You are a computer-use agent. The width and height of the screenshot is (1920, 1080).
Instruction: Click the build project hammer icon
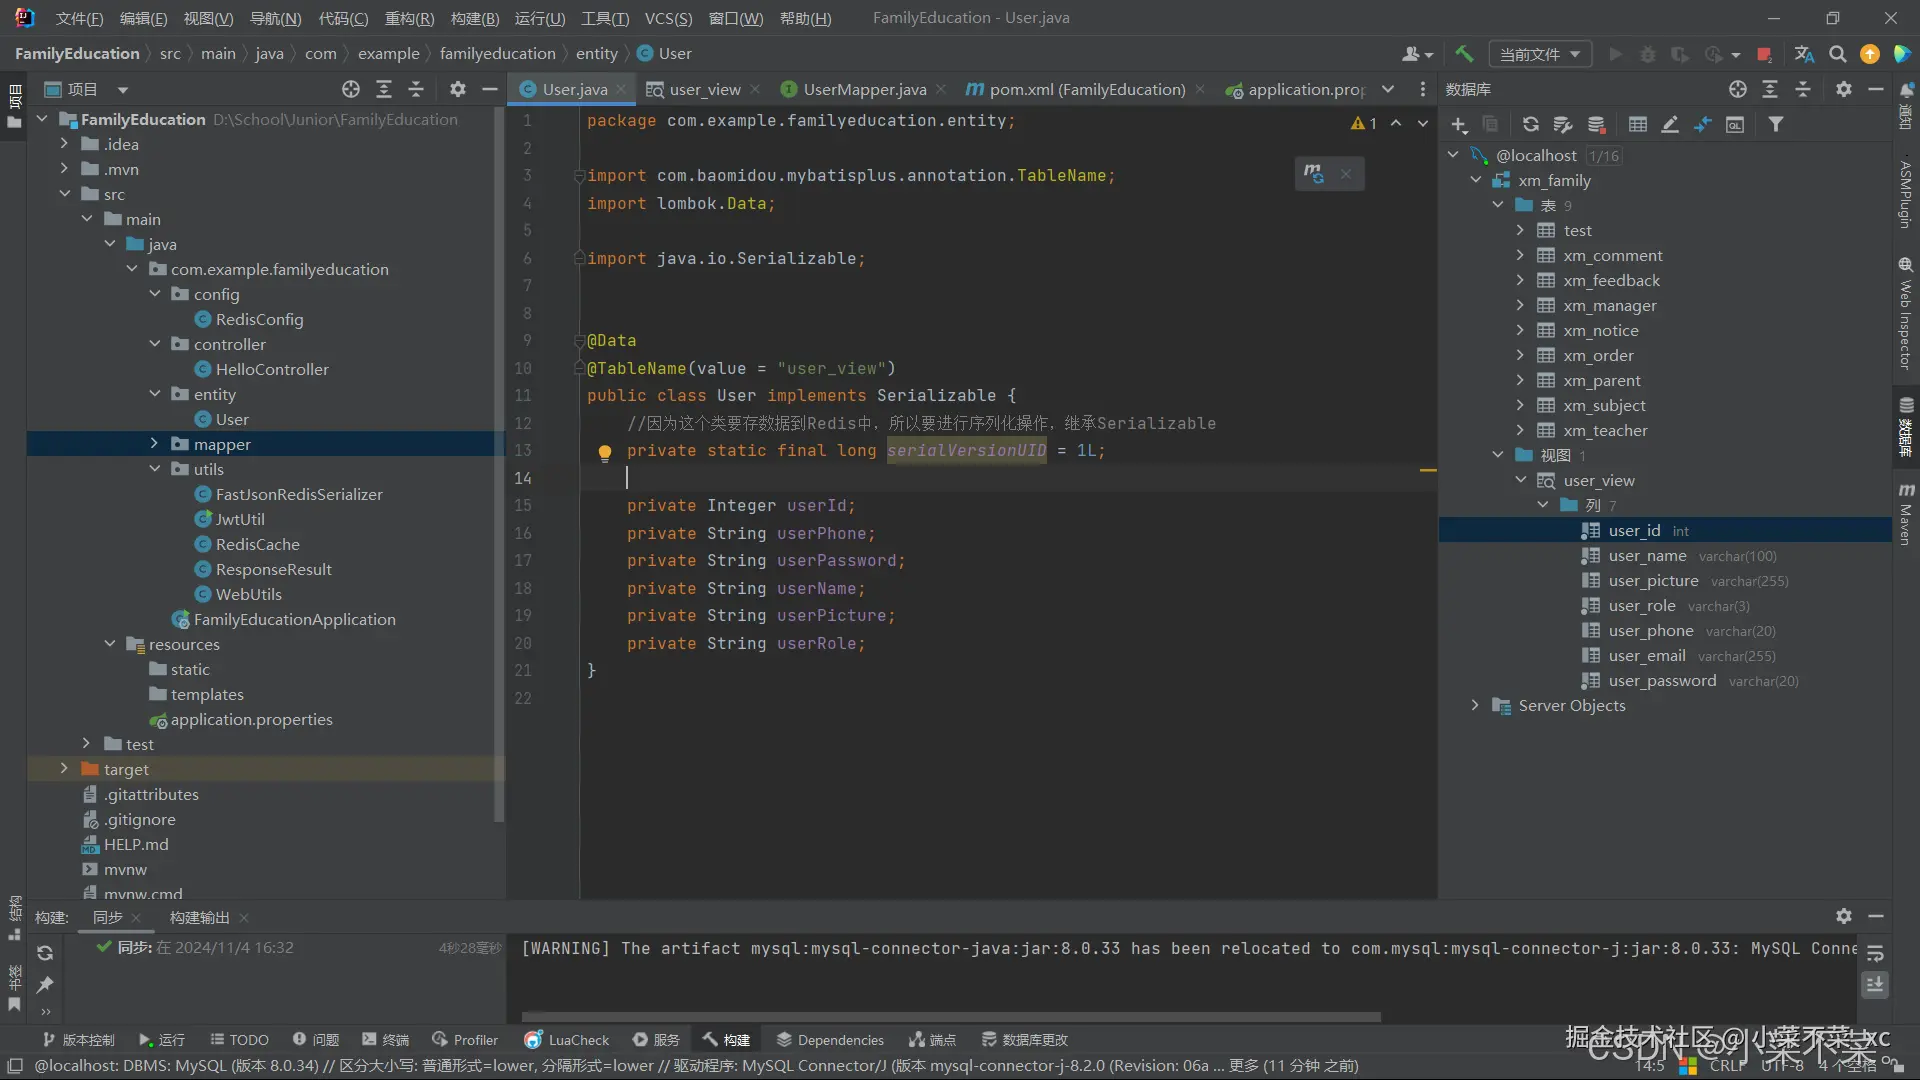pos(1464,54)
